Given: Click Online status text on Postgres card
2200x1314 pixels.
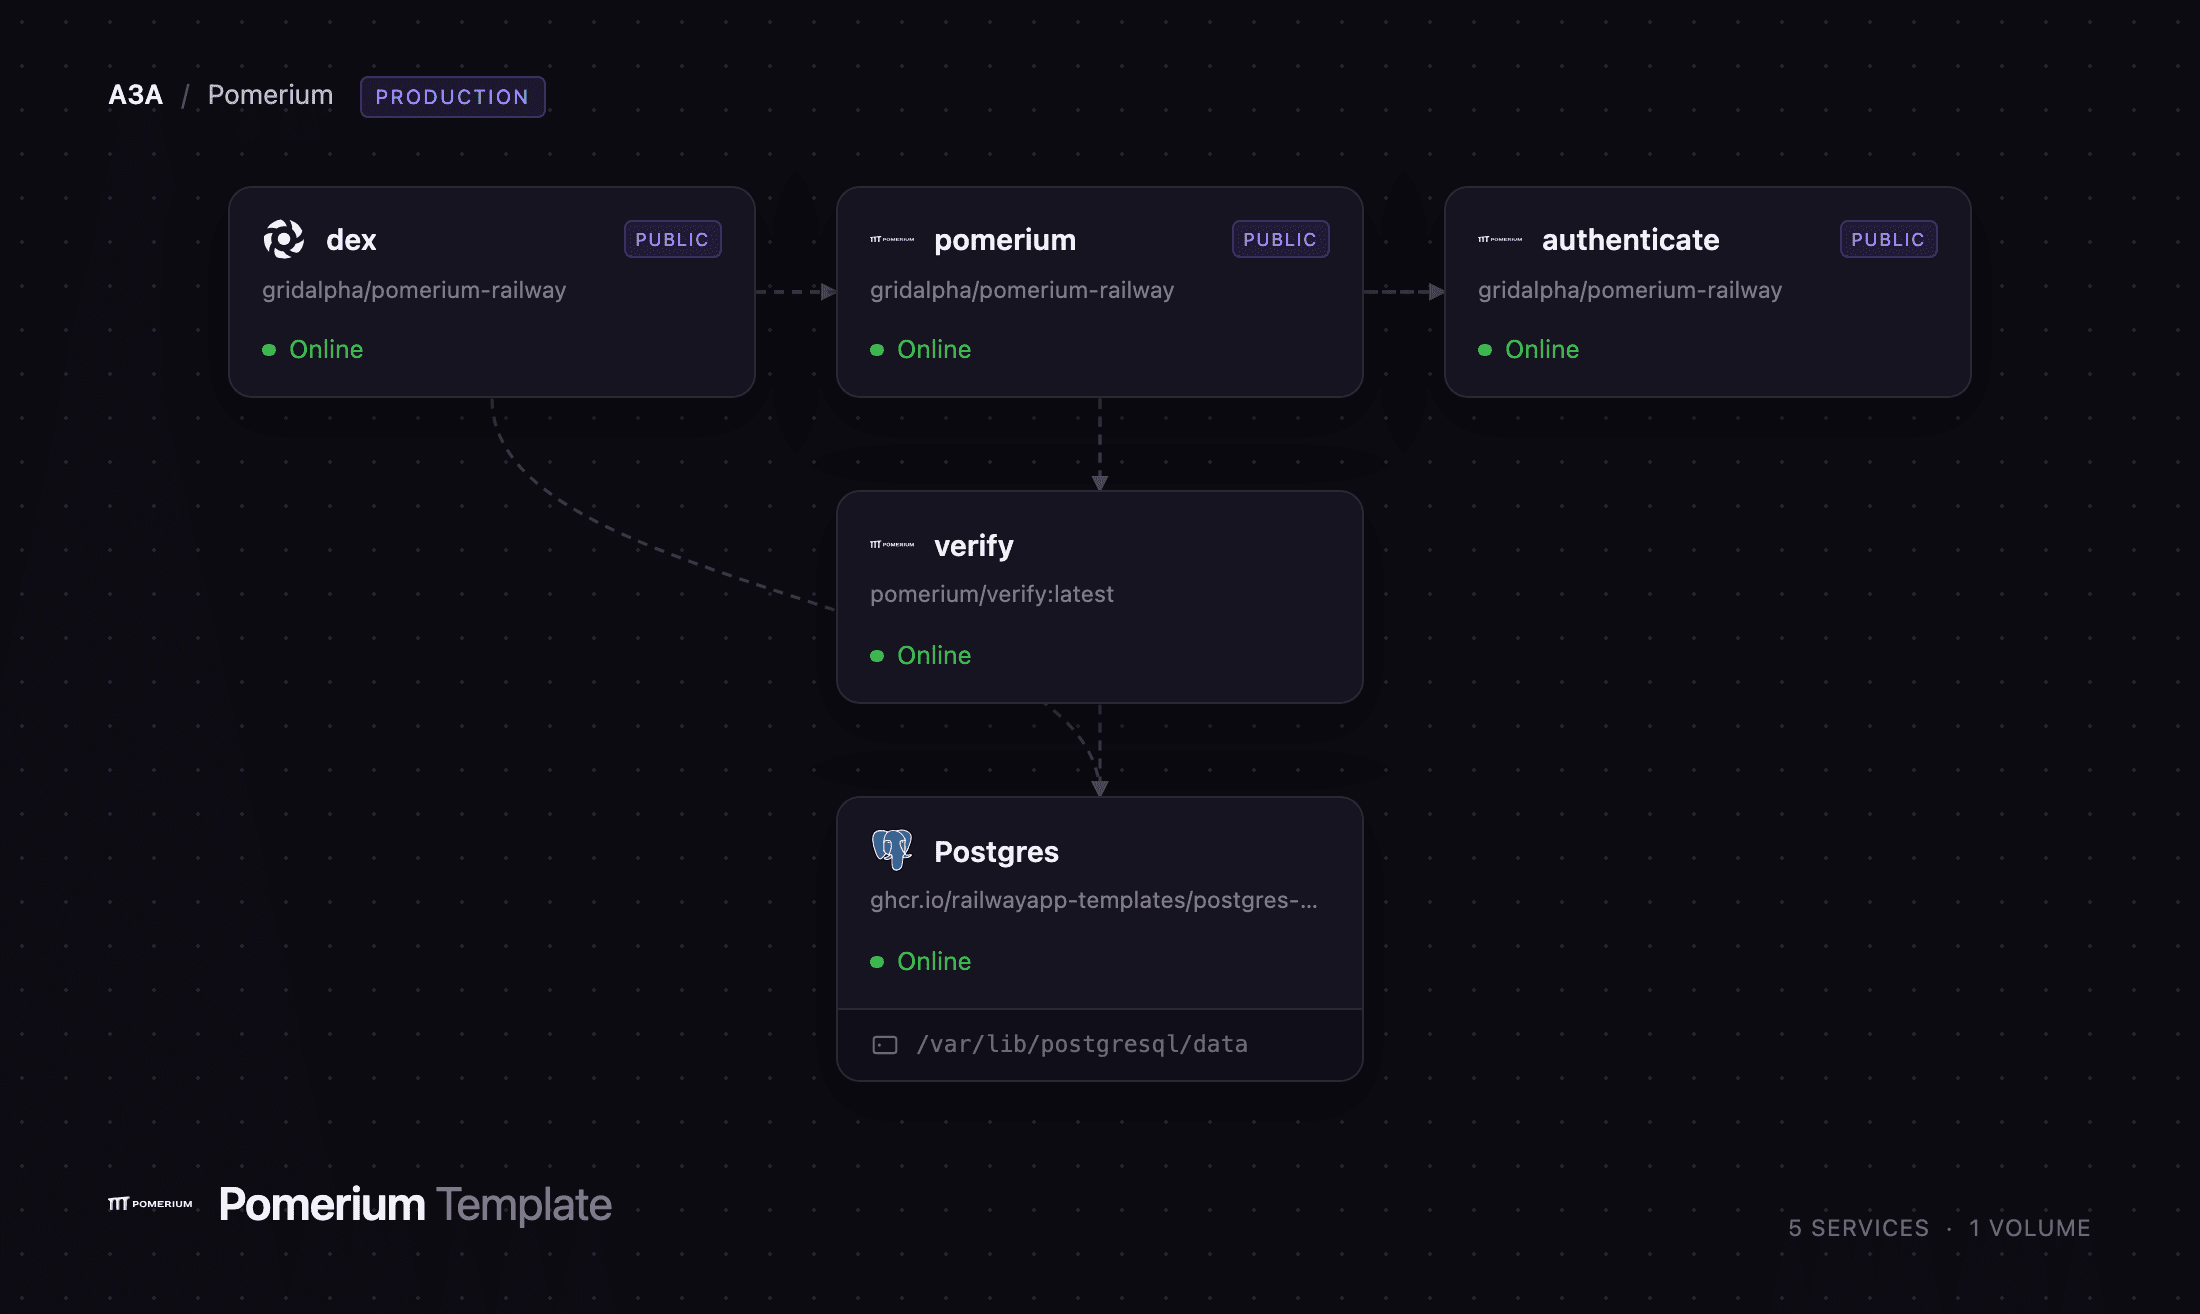Looking at the screenshot, I should (x=934, y=961).
